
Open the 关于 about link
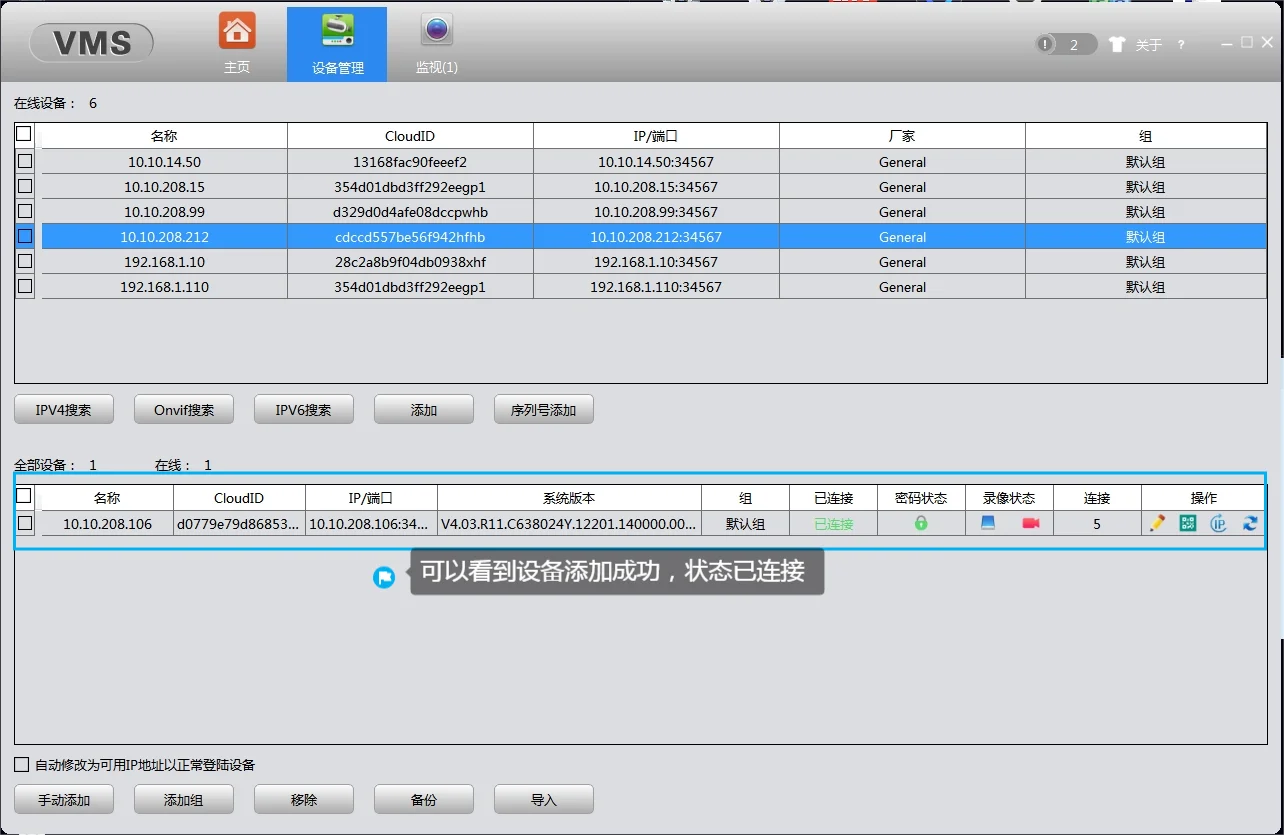click(x=1149, y=45)
